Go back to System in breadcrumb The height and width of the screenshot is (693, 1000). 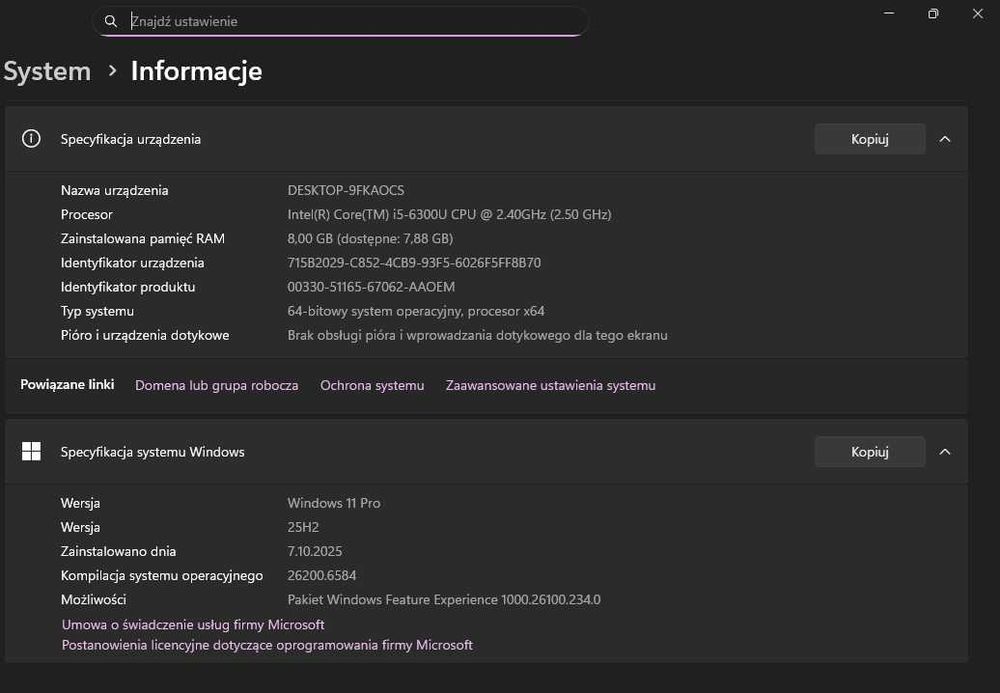point(47,71)
